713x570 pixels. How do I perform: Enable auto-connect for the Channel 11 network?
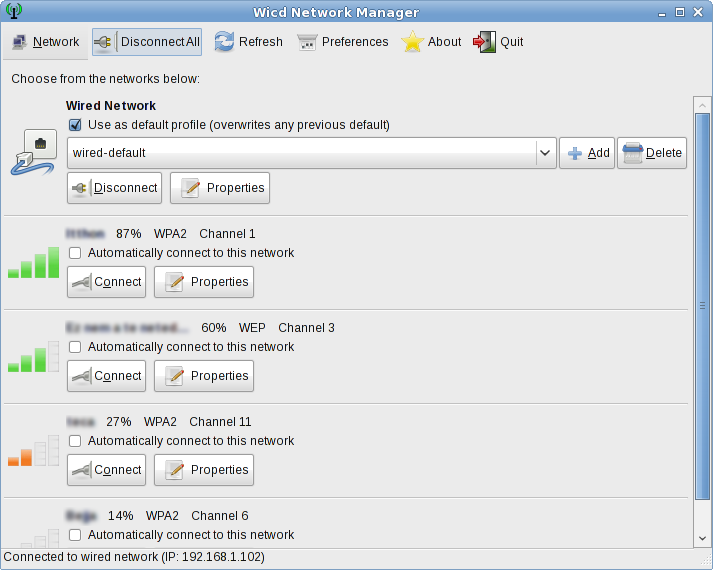pyautogui.click(x=75, y=441)
